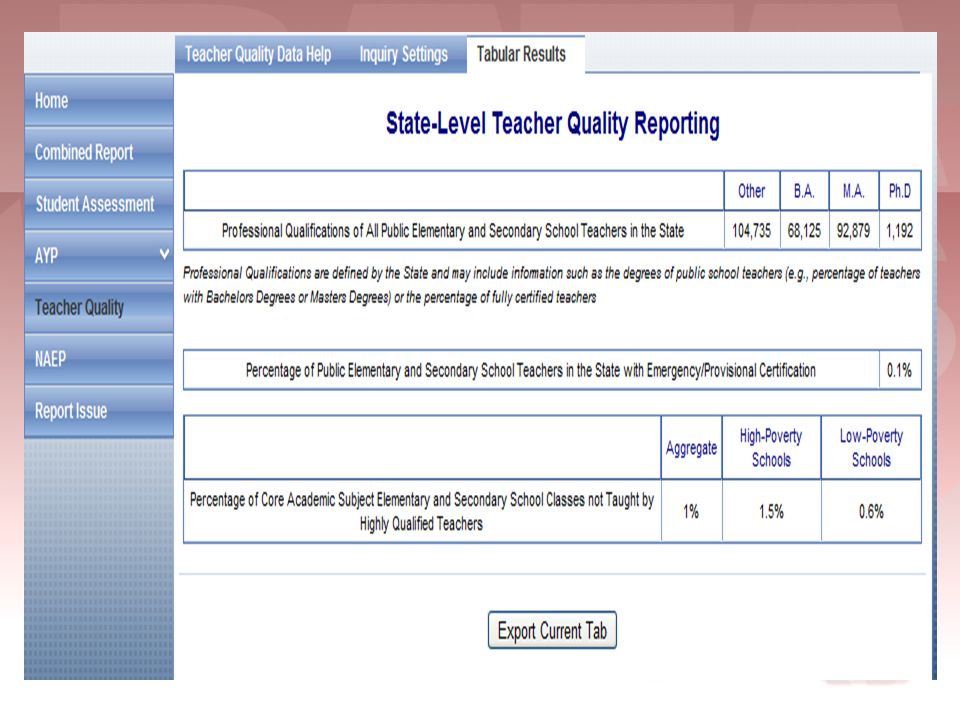This screenshot has width=960, height=720.
Task: Click the Other column header
Action: (751, 191)
